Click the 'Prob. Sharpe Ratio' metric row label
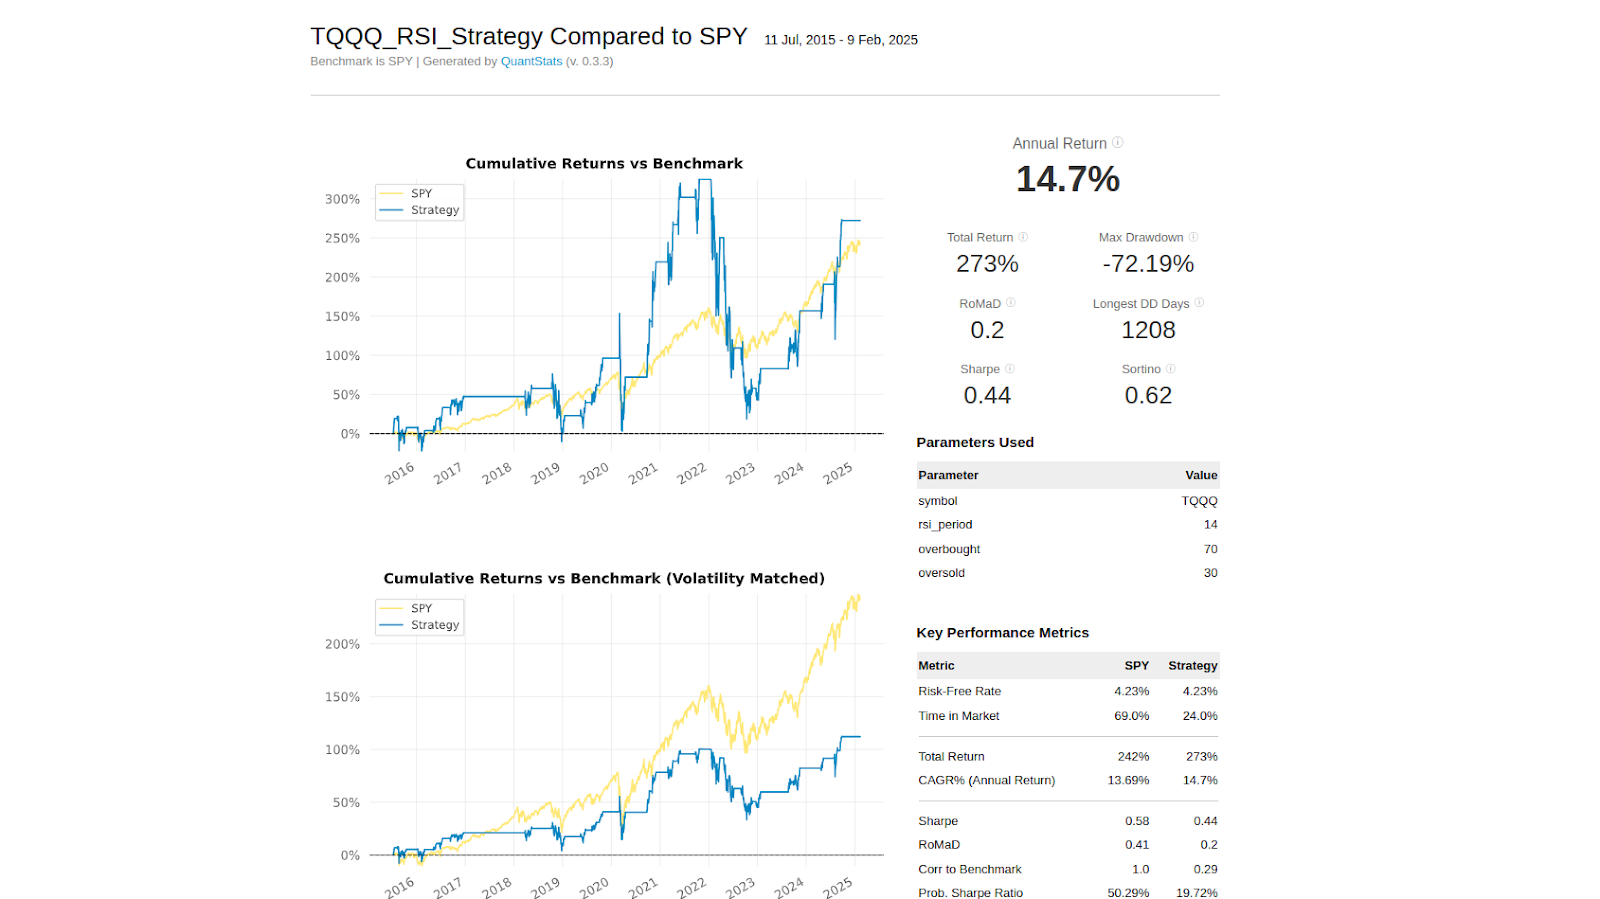 [970, 893]
